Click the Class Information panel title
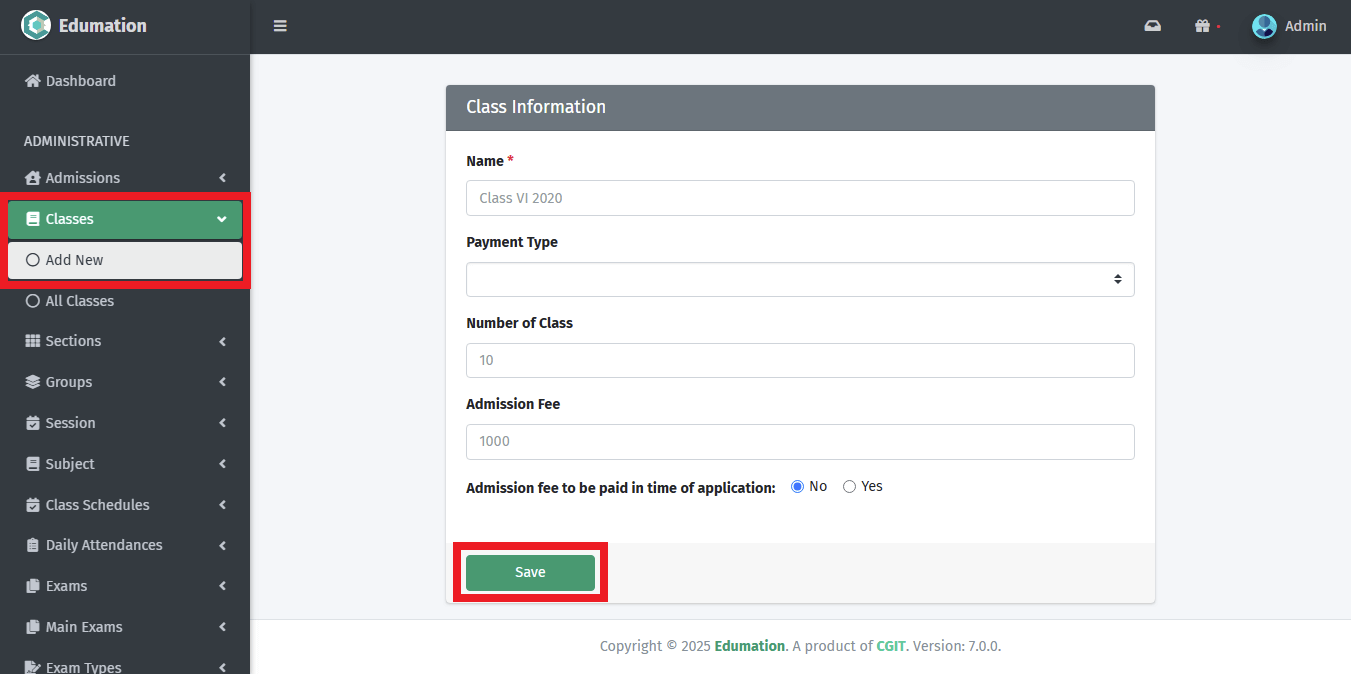Screen dimensions: 1351x674 536,107
